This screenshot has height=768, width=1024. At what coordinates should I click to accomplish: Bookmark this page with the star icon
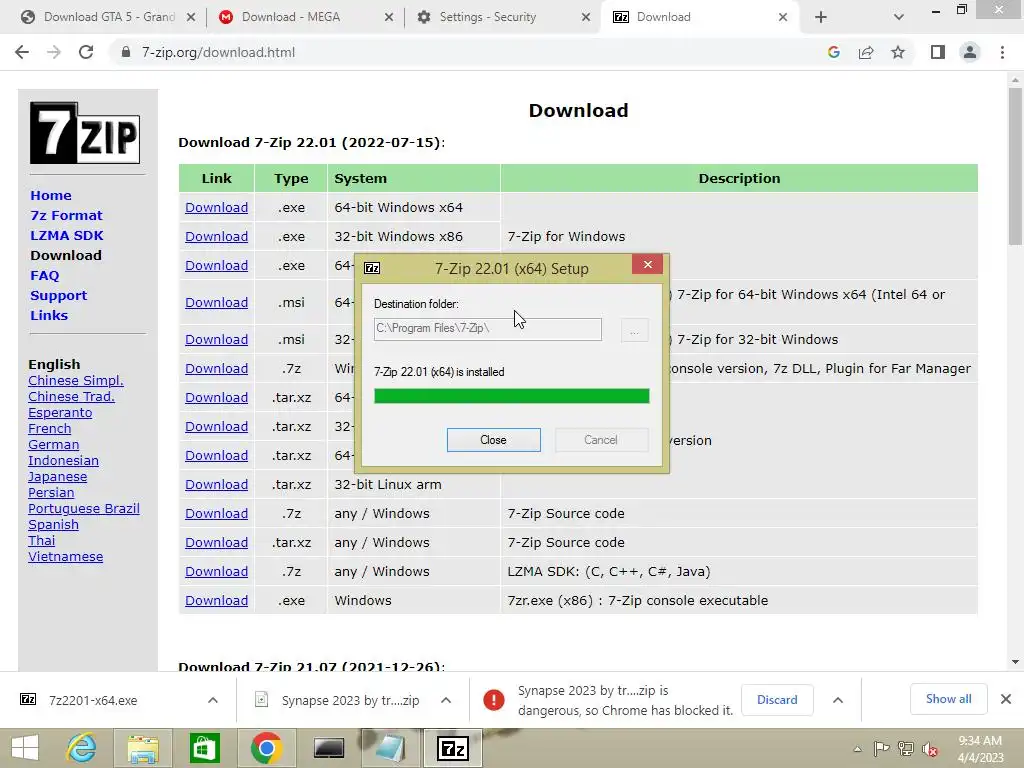898,52
